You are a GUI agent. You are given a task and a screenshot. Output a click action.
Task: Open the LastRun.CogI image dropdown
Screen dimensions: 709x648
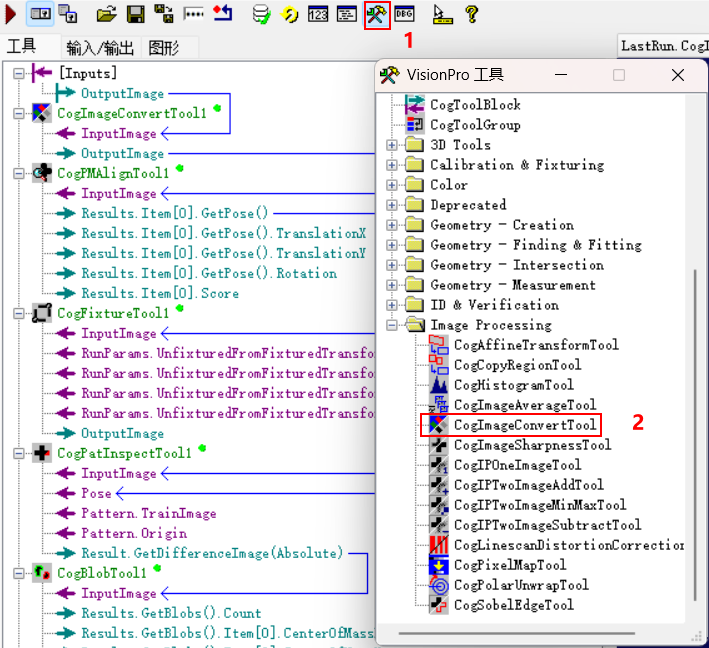(663, 46)
